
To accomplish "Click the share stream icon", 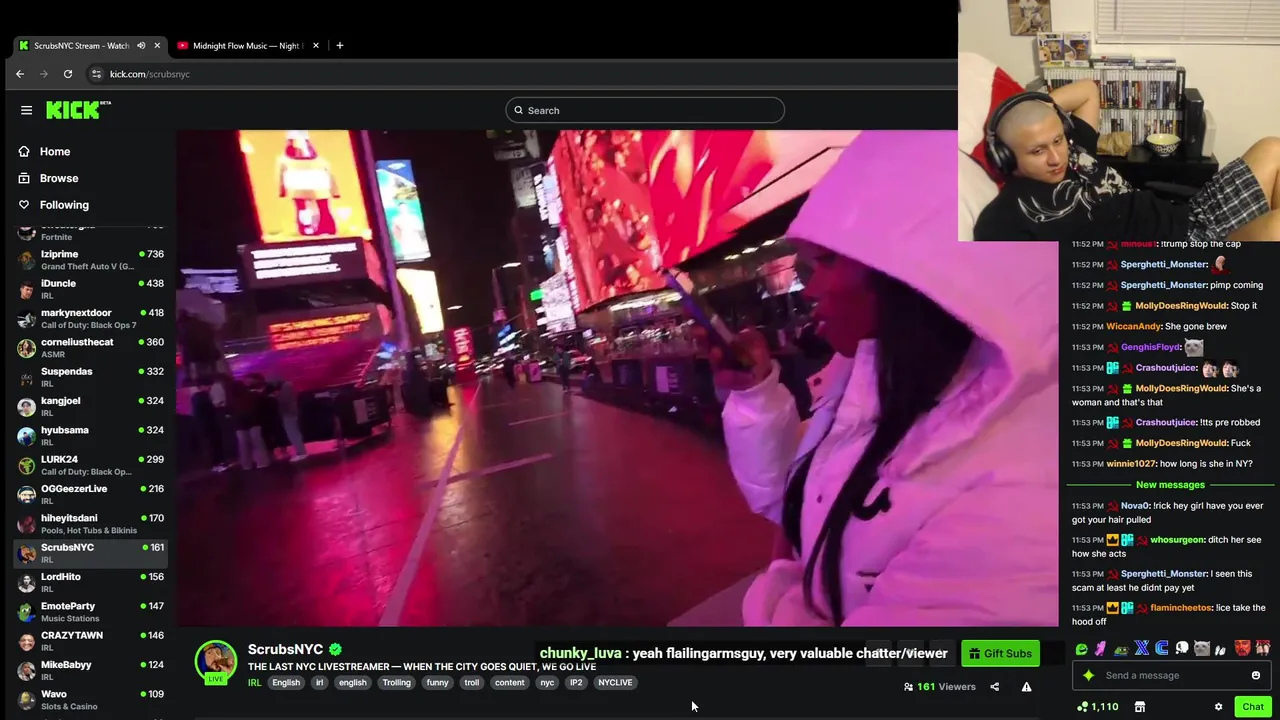I will click(x=994, y=687).
